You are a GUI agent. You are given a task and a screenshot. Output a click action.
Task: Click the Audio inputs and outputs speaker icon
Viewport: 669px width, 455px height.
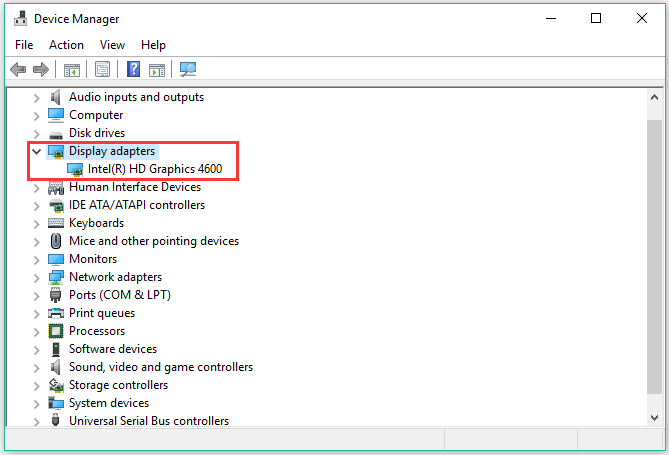(55, 97)
